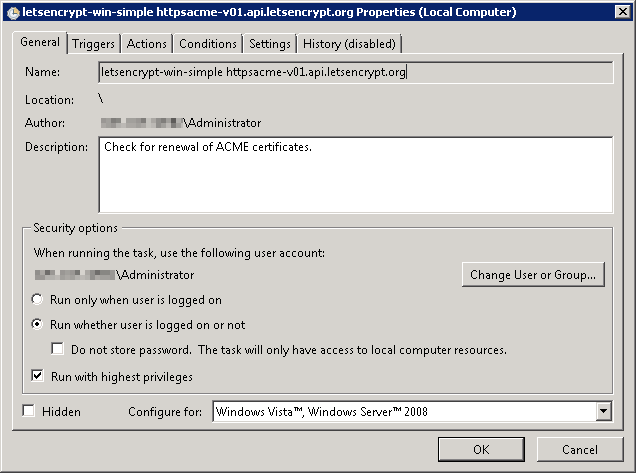Select the General tab
The width and height of the screenshot is (636, 473).
point(40,42)
